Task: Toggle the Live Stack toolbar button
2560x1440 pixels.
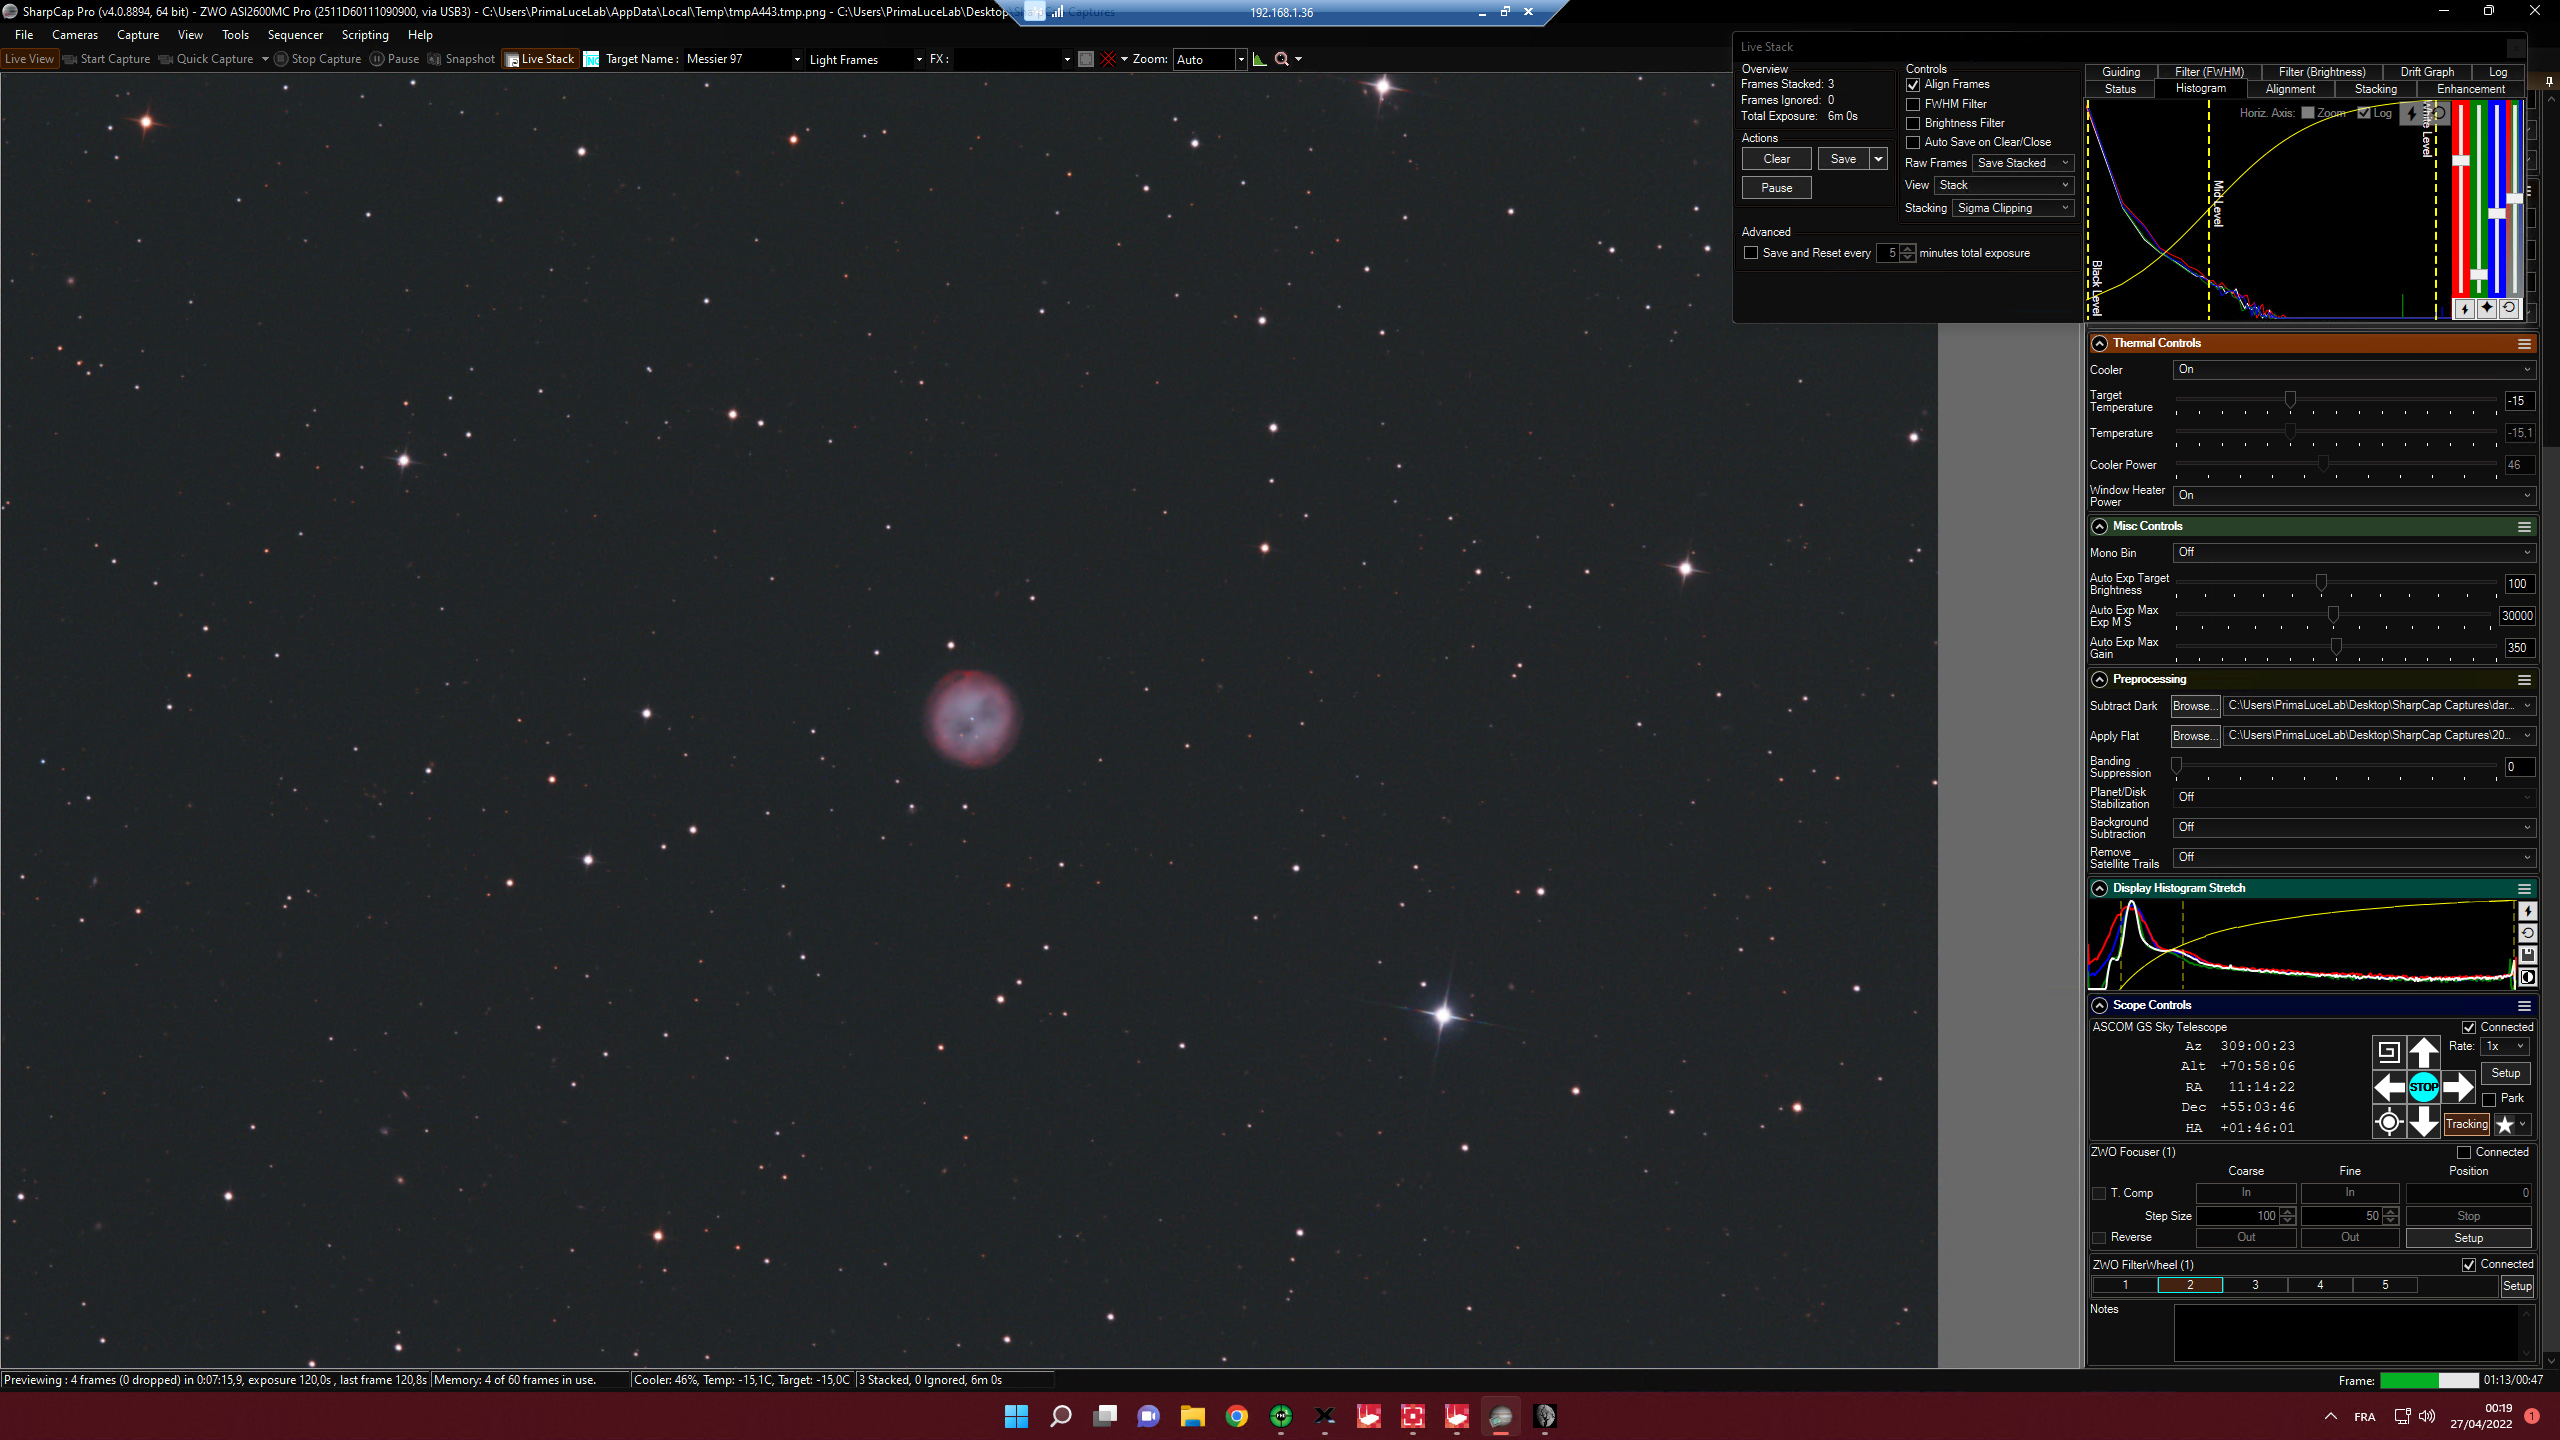Action: point(540,59)
